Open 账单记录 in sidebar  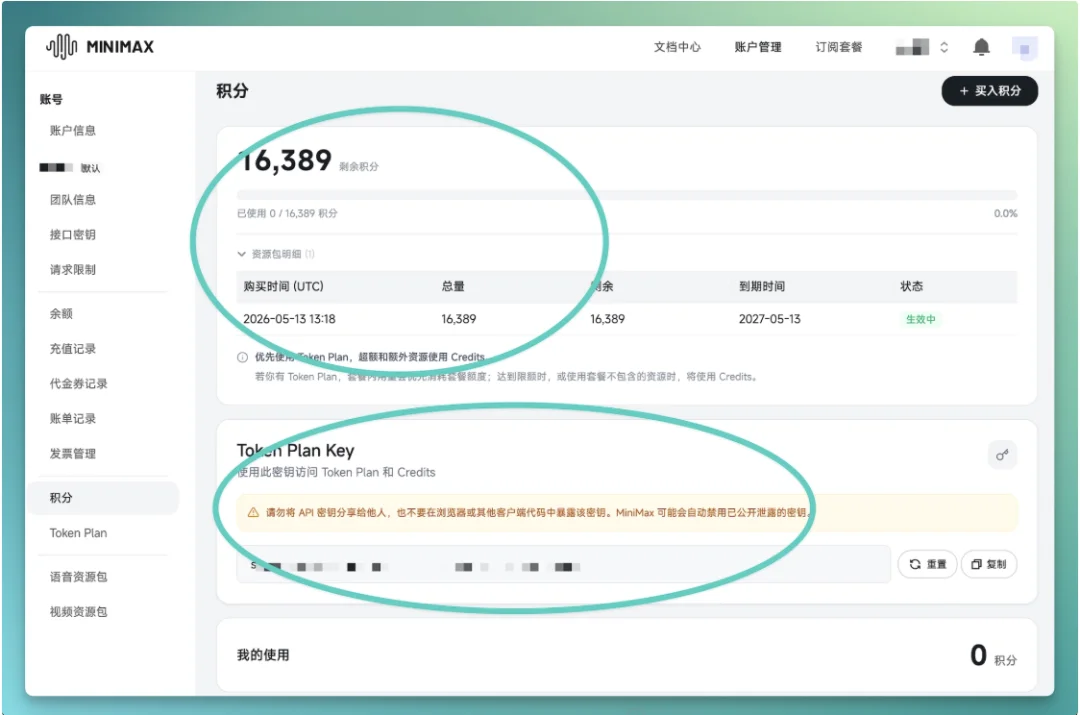[72, 419]
